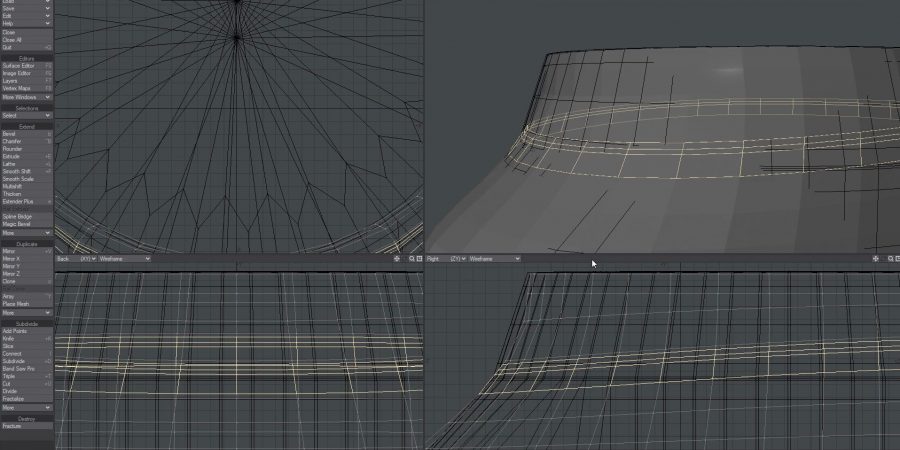Select the Rounder tool
The width and height of the screenshot is (900, 450).
click(x=26, y=149)
